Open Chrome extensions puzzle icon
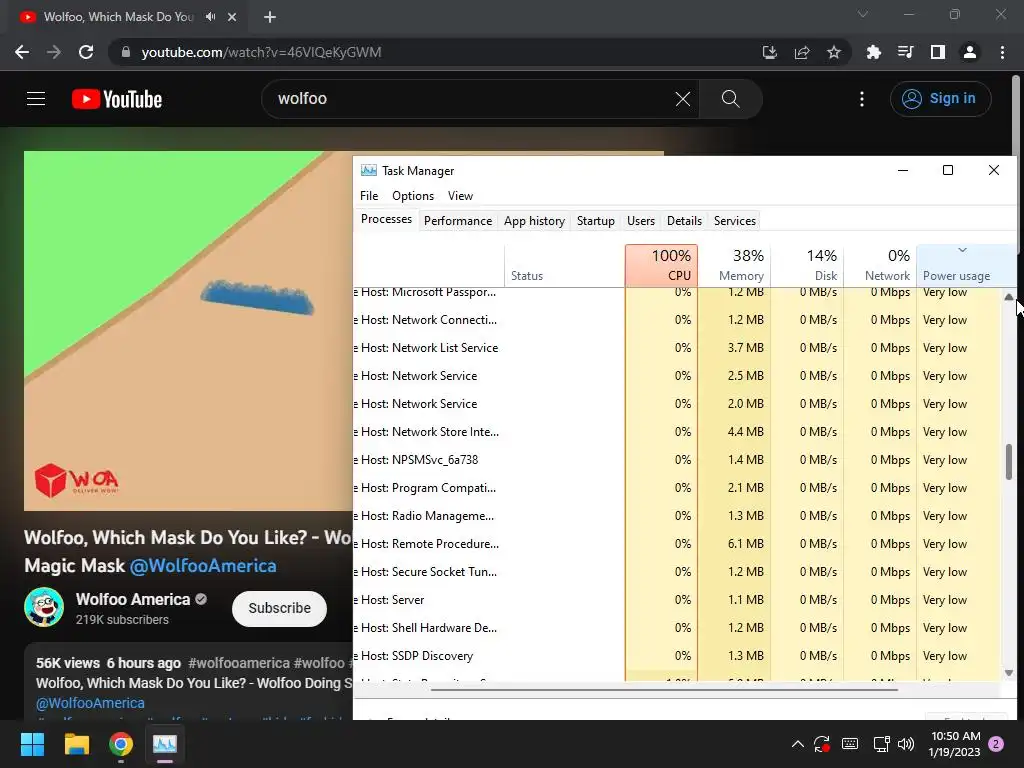The height and width of the screenshot is (768, 1024). coord(873,52)
